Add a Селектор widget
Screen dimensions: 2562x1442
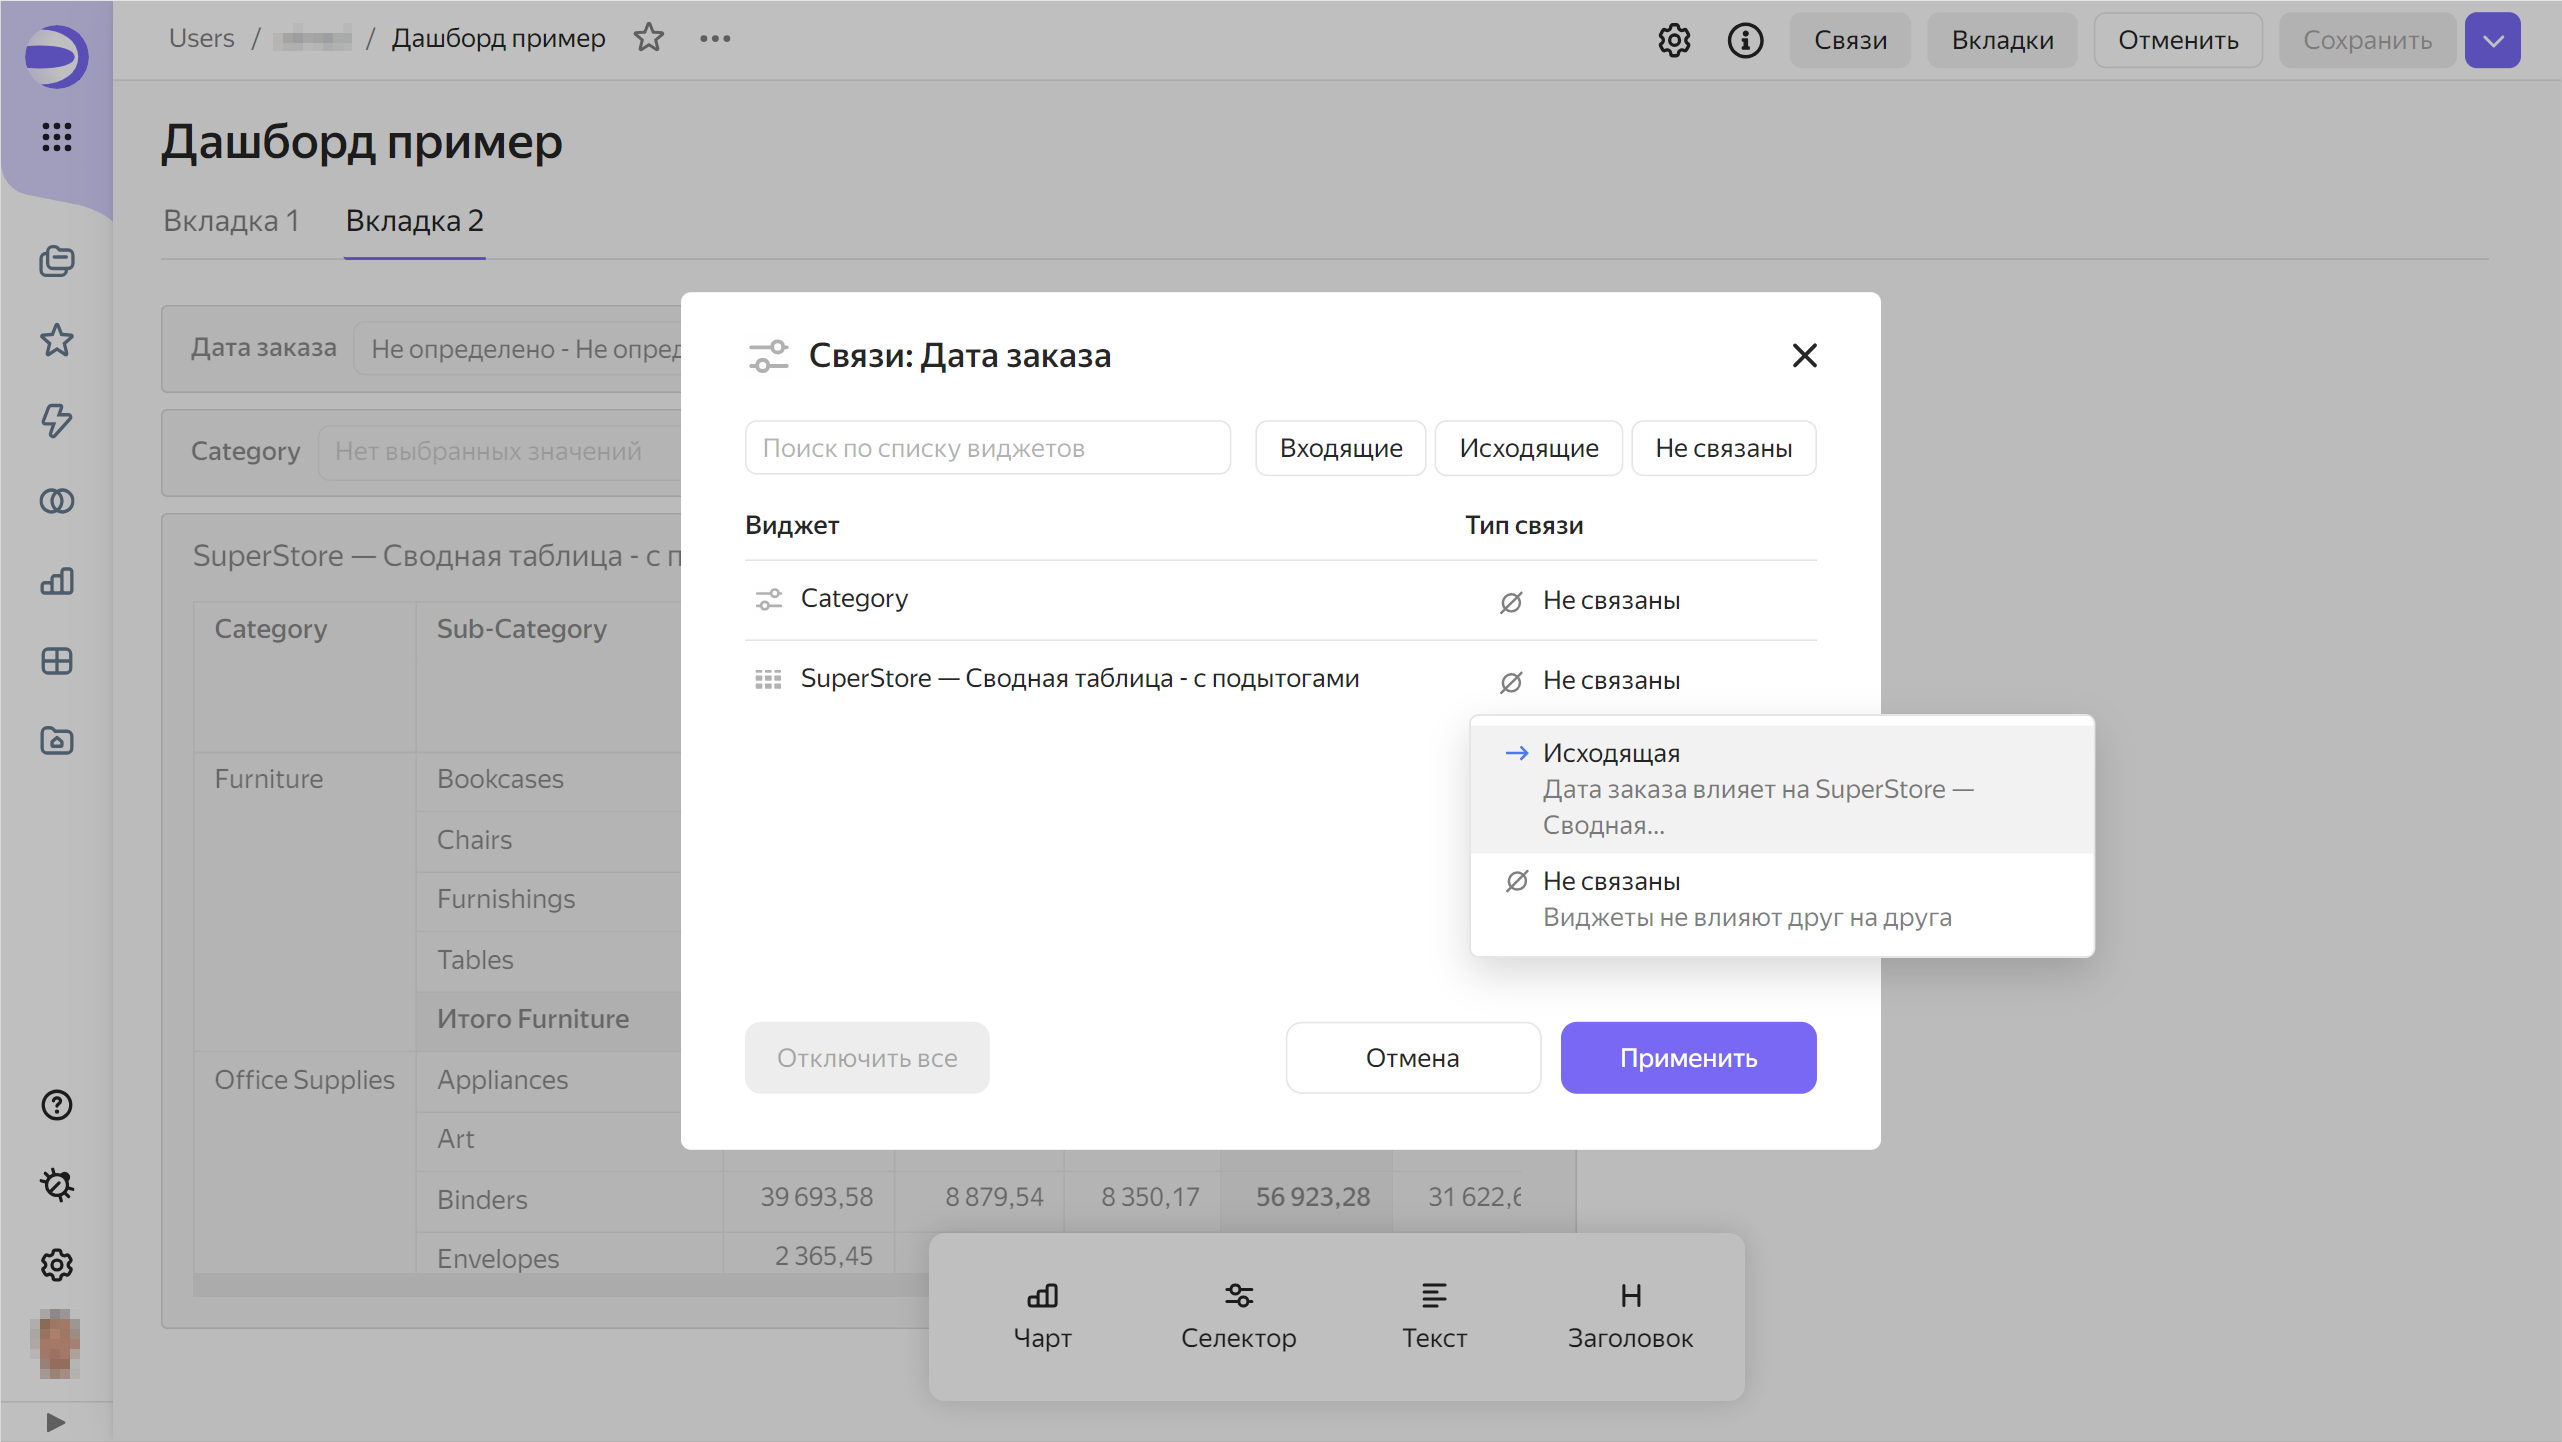pyautogui.click(x=1238, y=1315)
